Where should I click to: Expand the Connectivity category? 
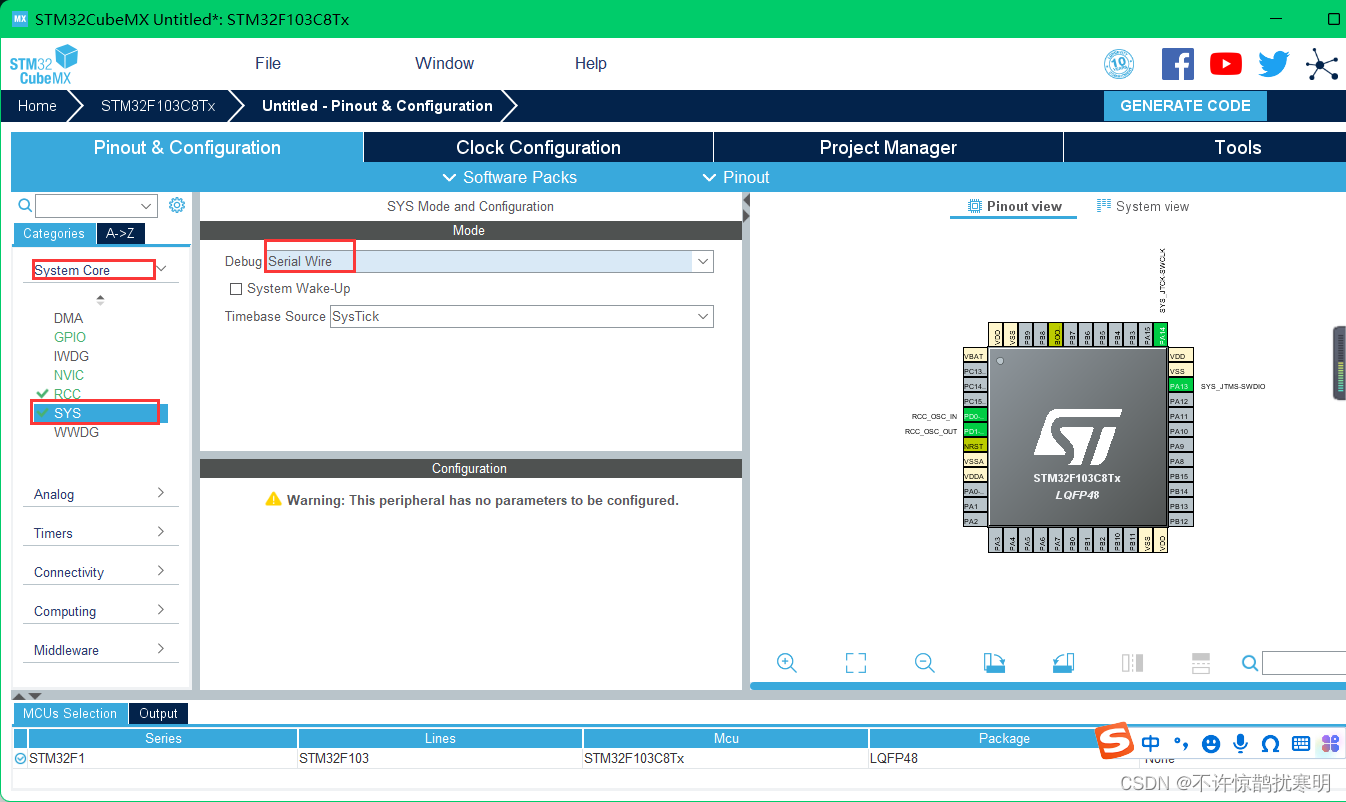click(100, 572)
